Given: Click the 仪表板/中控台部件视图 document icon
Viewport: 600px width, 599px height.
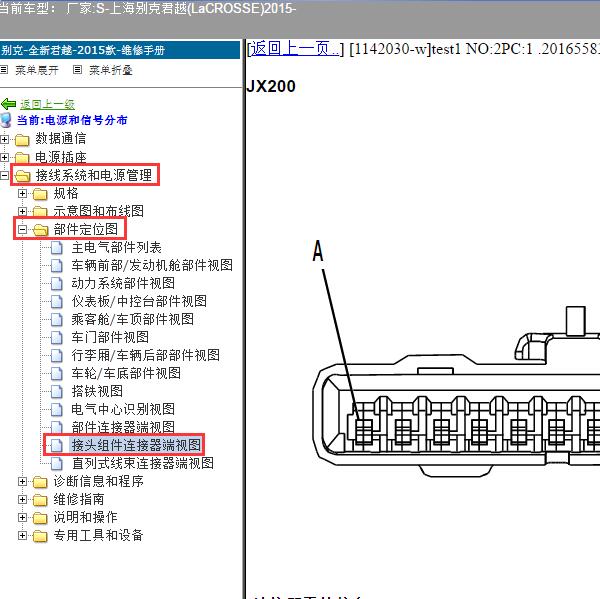Looking at the screenshot, I should click(x=57, y=302).
